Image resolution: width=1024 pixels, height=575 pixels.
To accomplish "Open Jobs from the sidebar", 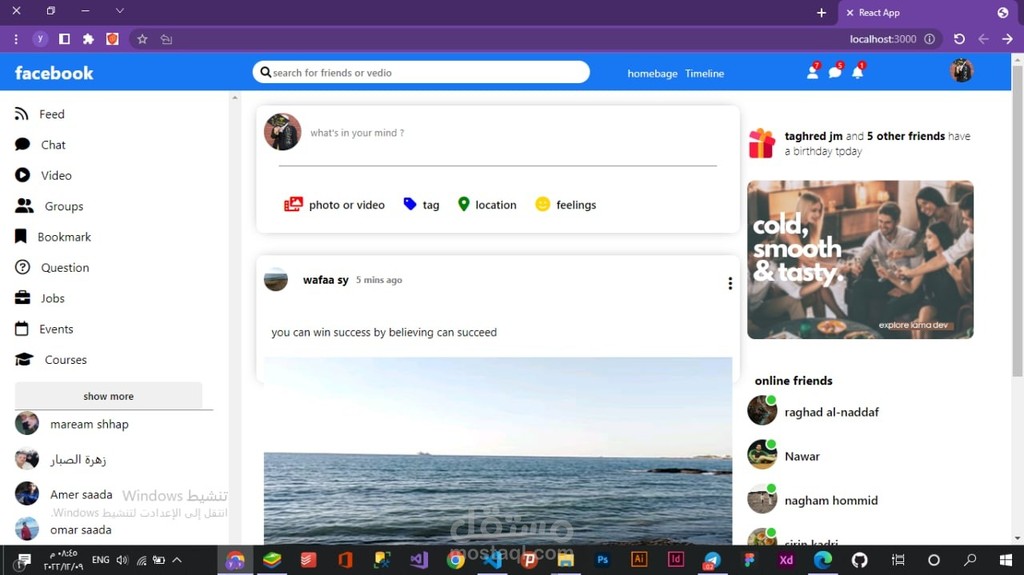I will pos(40,299).
